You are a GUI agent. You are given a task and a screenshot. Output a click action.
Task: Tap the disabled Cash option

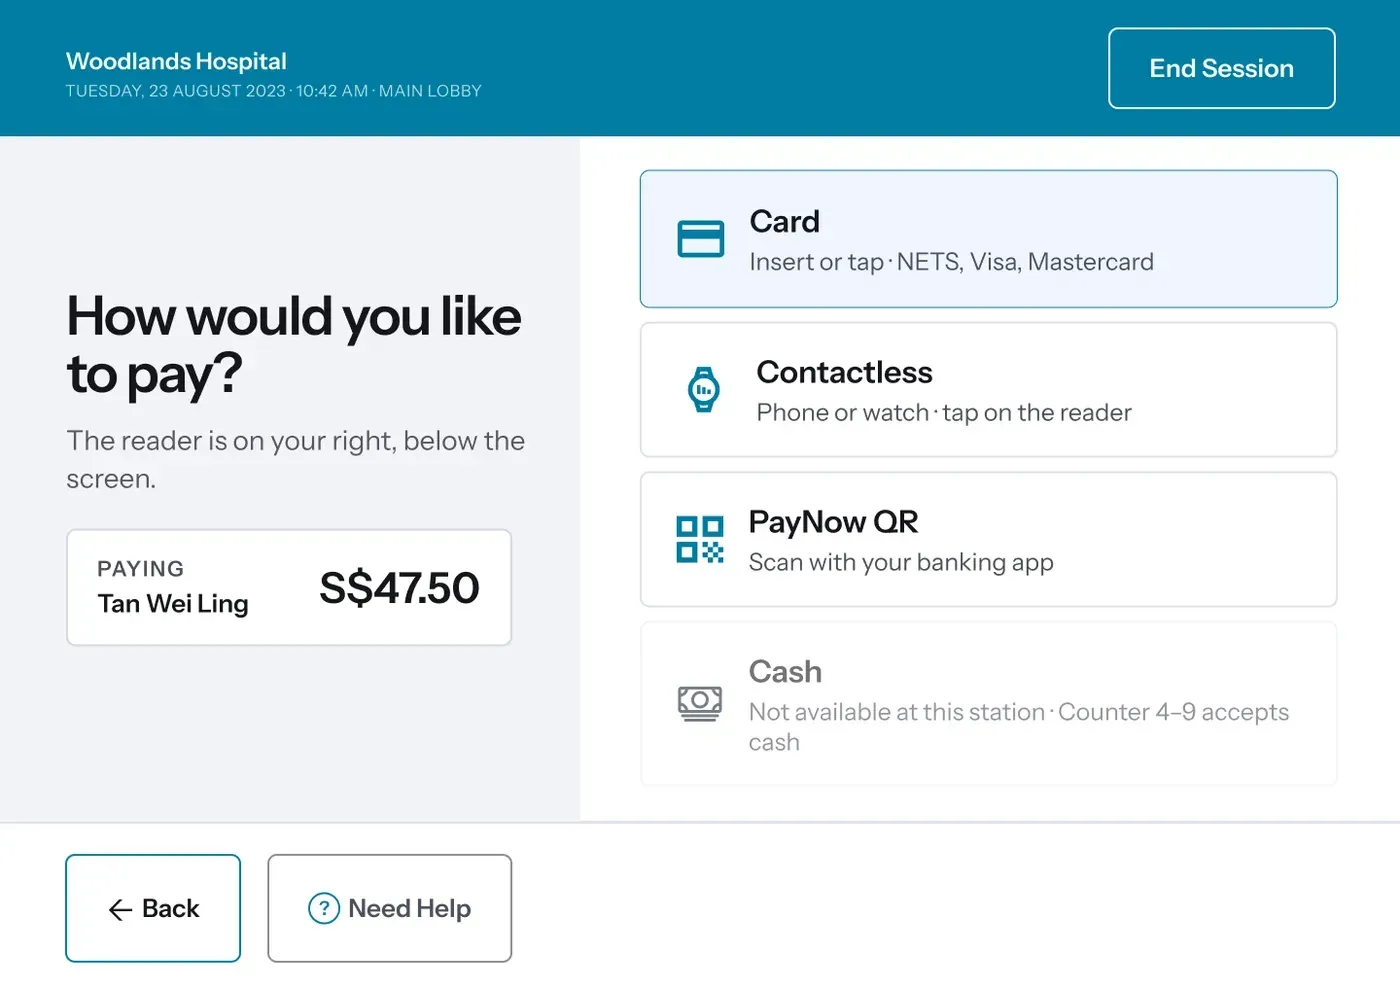[x=988, y=704]
